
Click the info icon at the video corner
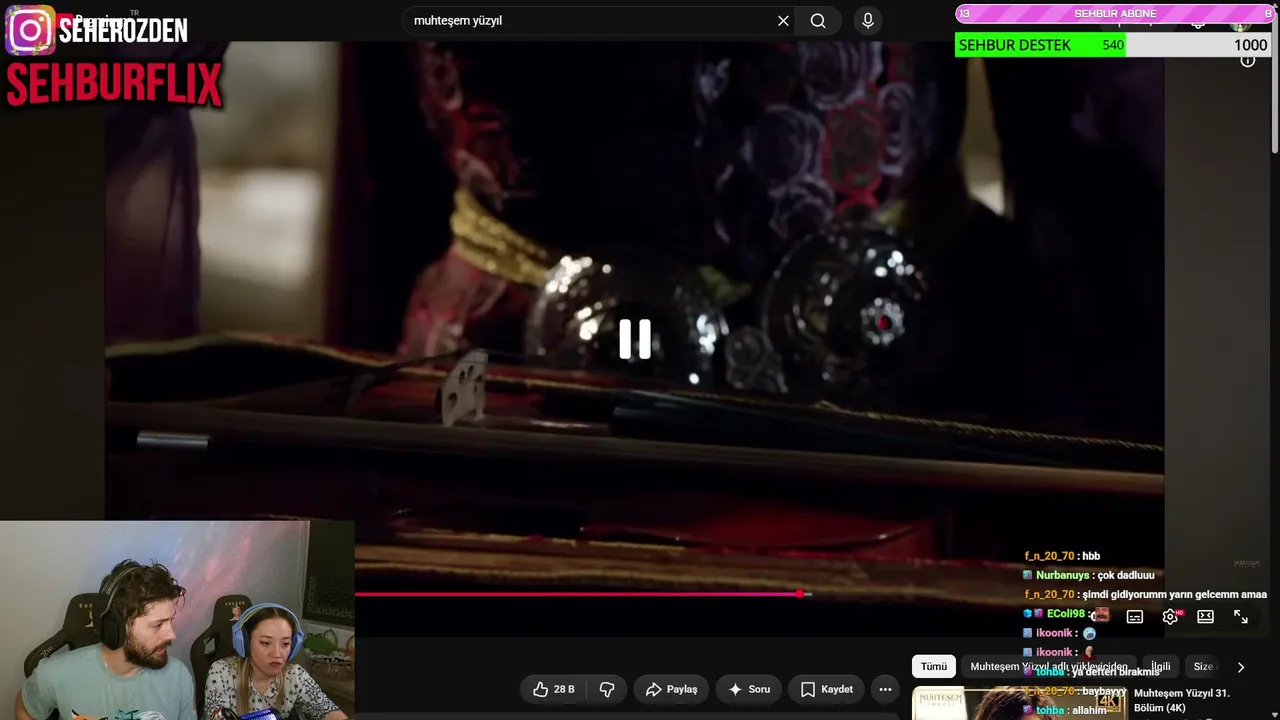point(1248,60)
